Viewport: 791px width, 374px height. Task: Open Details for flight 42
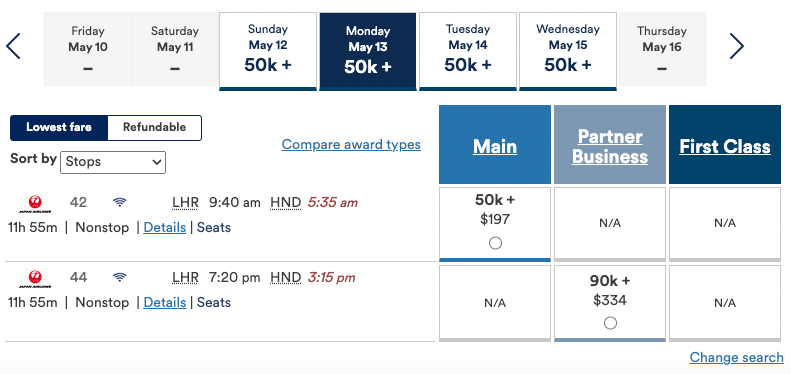165,228
